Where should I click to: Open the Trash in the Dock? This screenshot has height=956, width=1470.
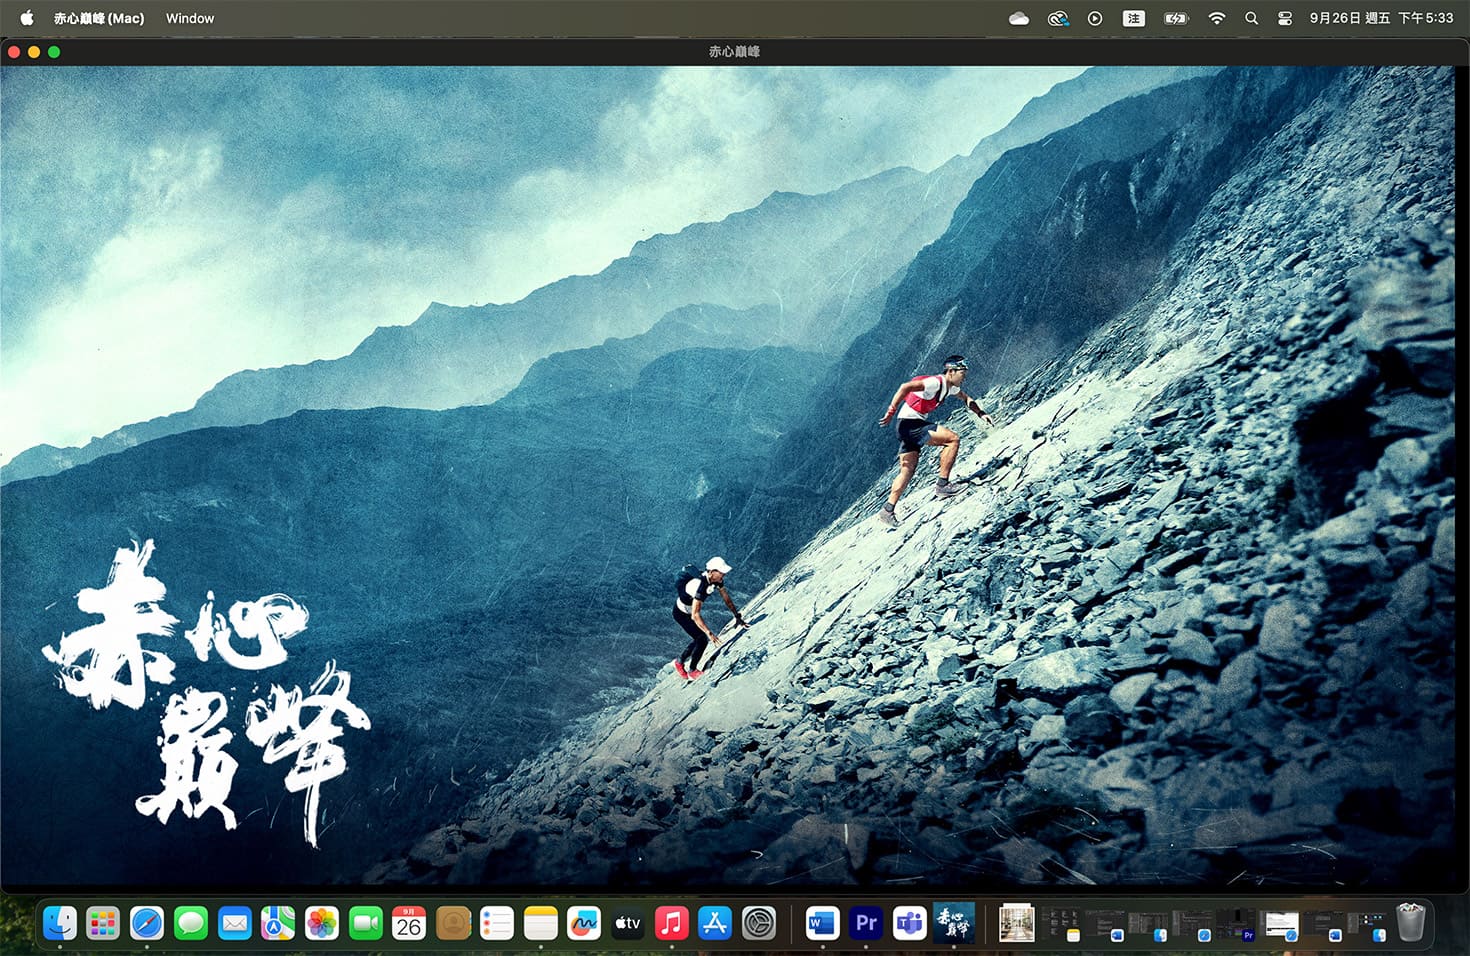1410,923
